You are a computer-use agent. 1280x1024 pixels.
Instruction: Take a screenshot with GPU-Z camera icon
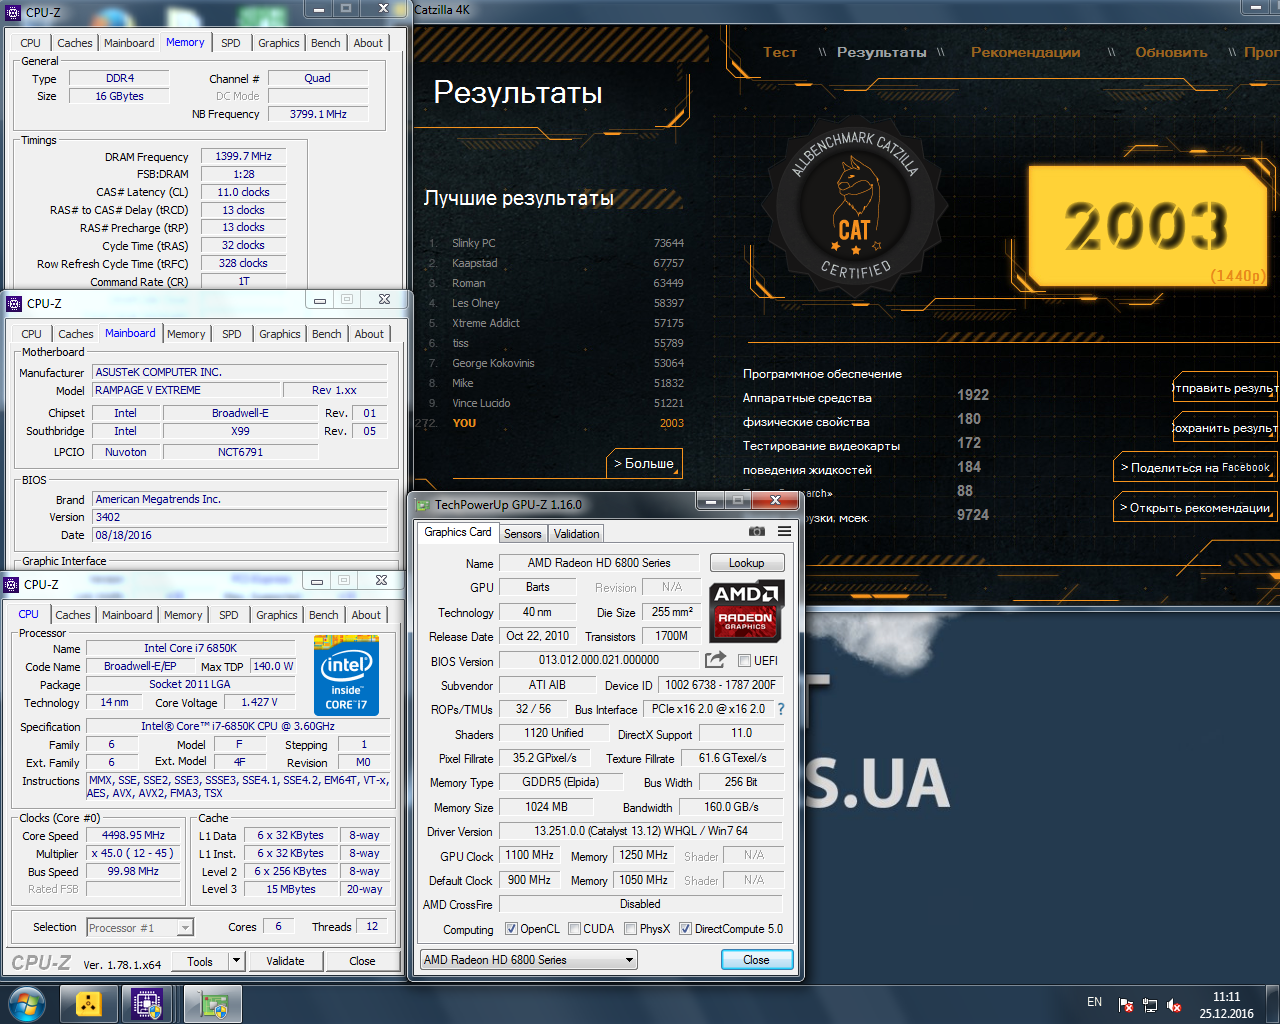click(757, 531)
